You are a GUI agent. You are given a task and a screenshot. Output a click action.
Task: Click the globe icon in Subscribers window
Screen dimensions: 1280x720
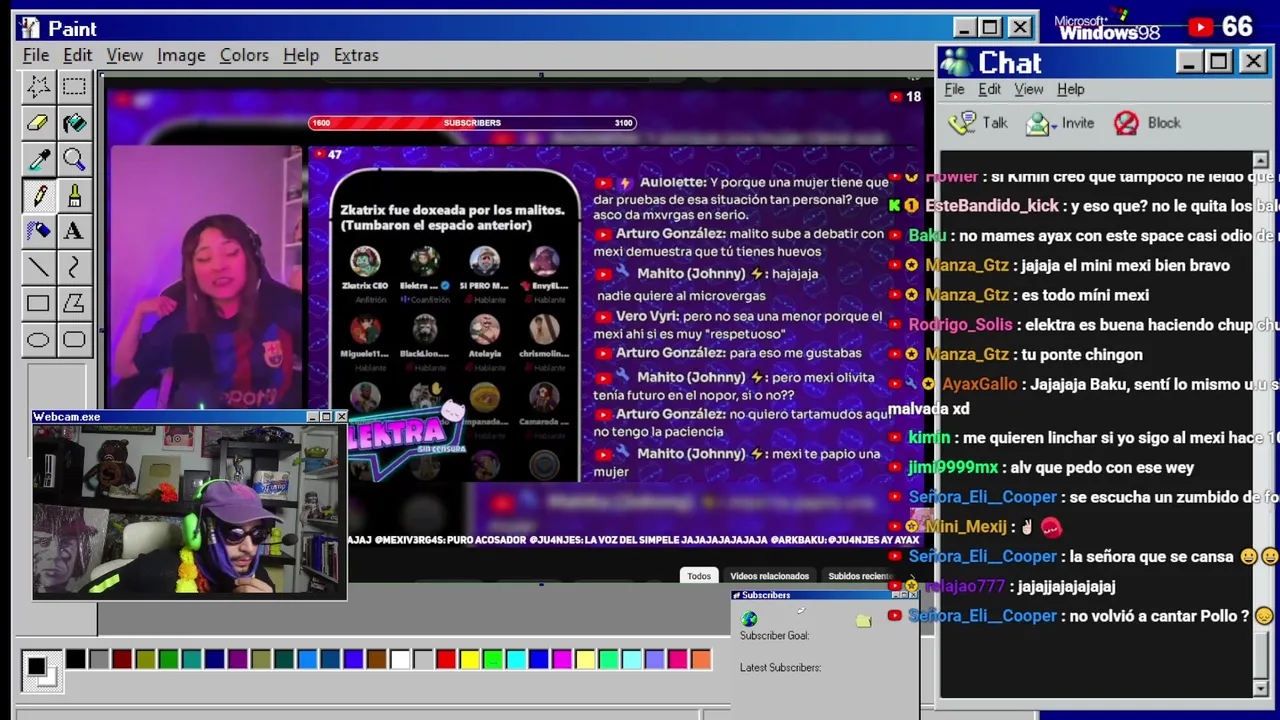[749, 619]
